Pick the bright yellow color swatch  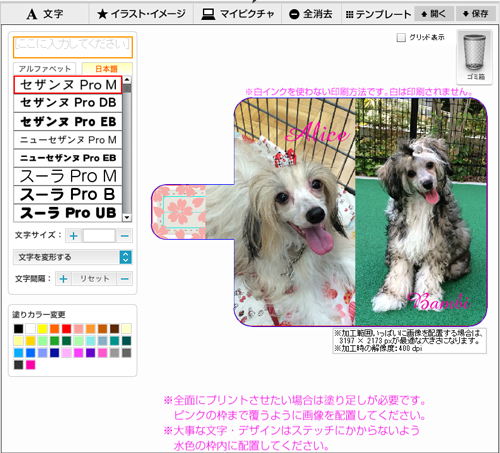pyautogui.click(x=43, y=329)
